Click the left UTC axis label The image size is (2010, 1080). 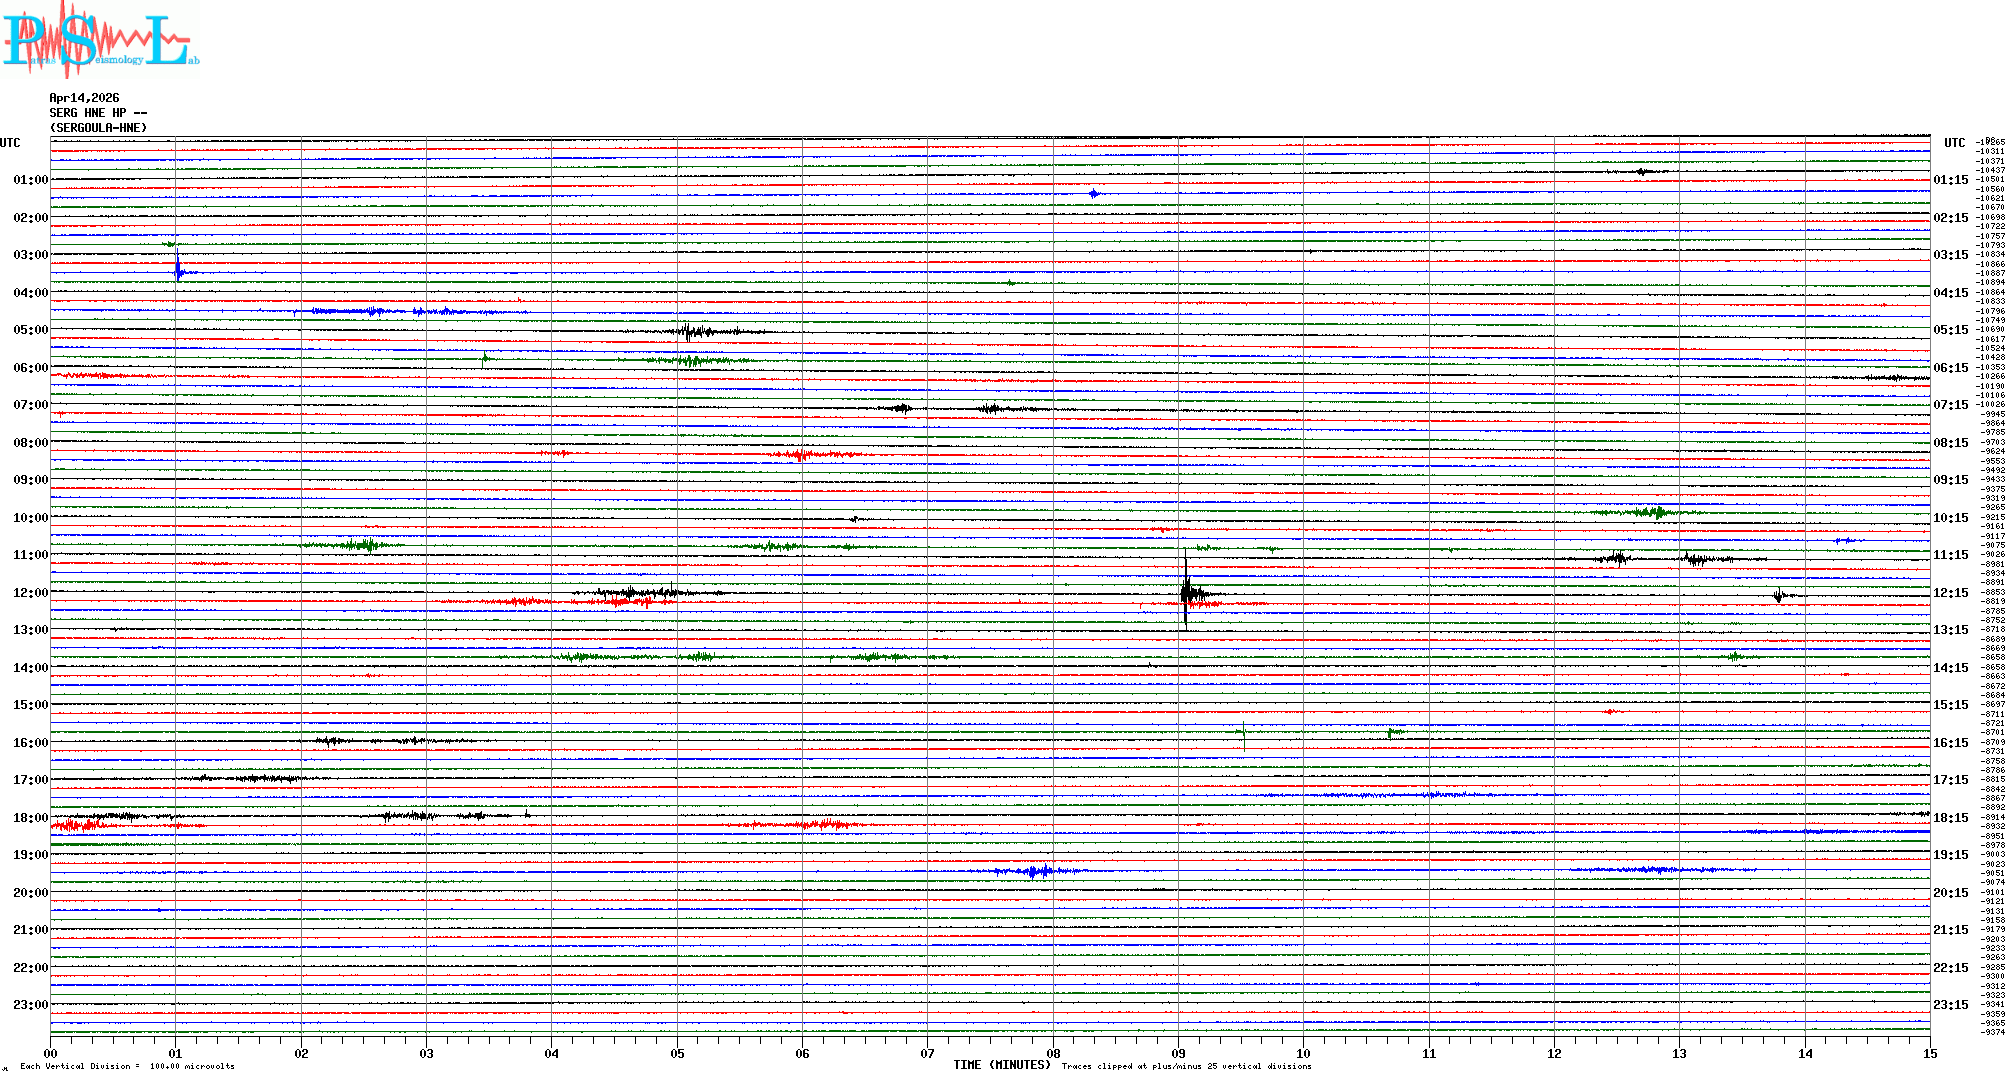point(10,143)
